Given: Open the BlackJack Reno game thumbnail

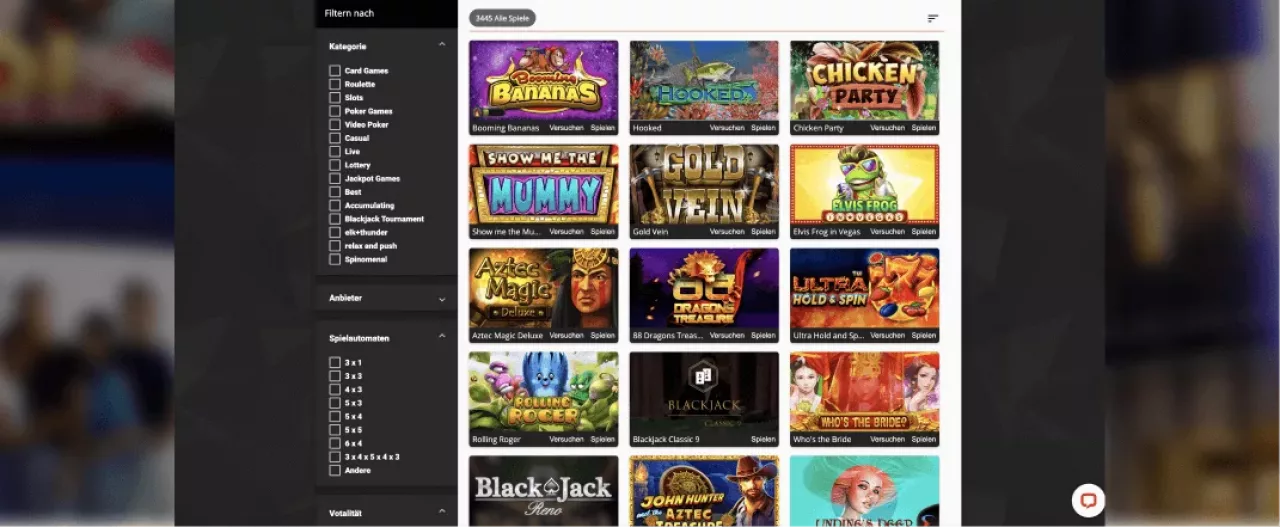Looking at the screenshot, I should coord(543,491).
